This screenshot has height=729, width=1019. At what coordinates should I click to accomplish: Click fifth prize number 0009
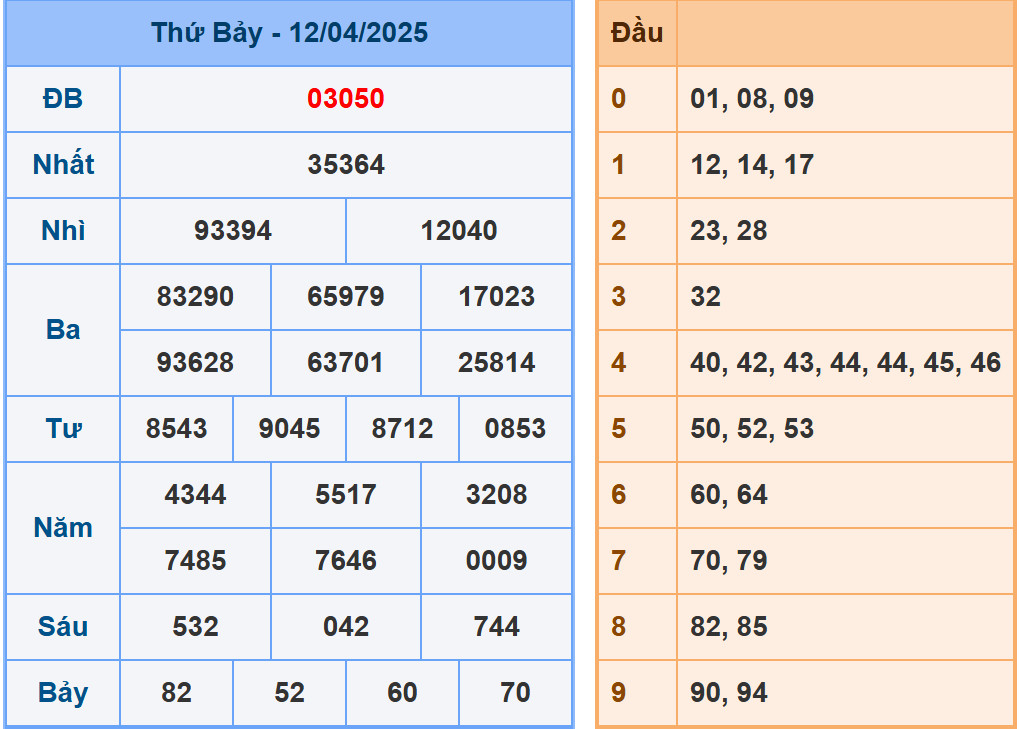point(497,561)
